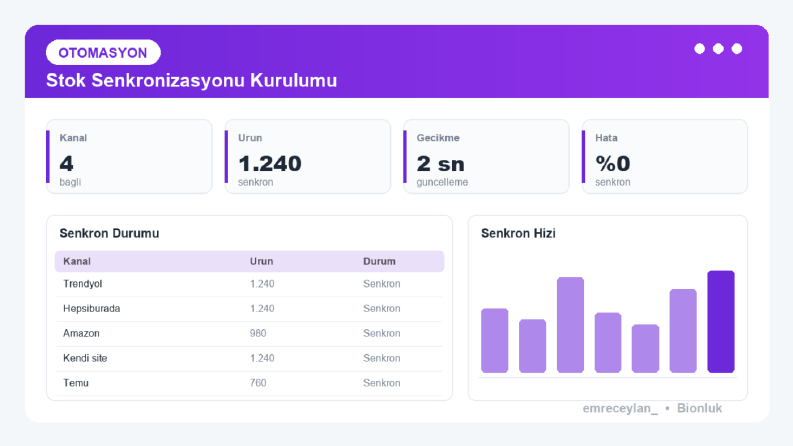Click the 1.240 value in Trendyol row
This screenshot has height=446, width=793.
(x=262, y=284)
